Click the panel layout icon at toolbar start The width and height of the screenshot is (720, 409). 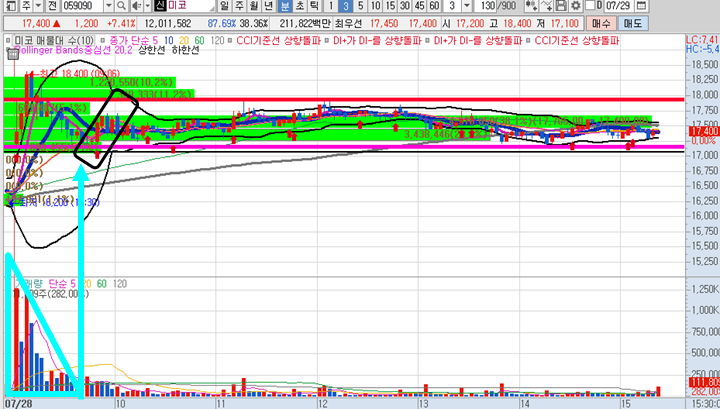(x=11, y=6)
